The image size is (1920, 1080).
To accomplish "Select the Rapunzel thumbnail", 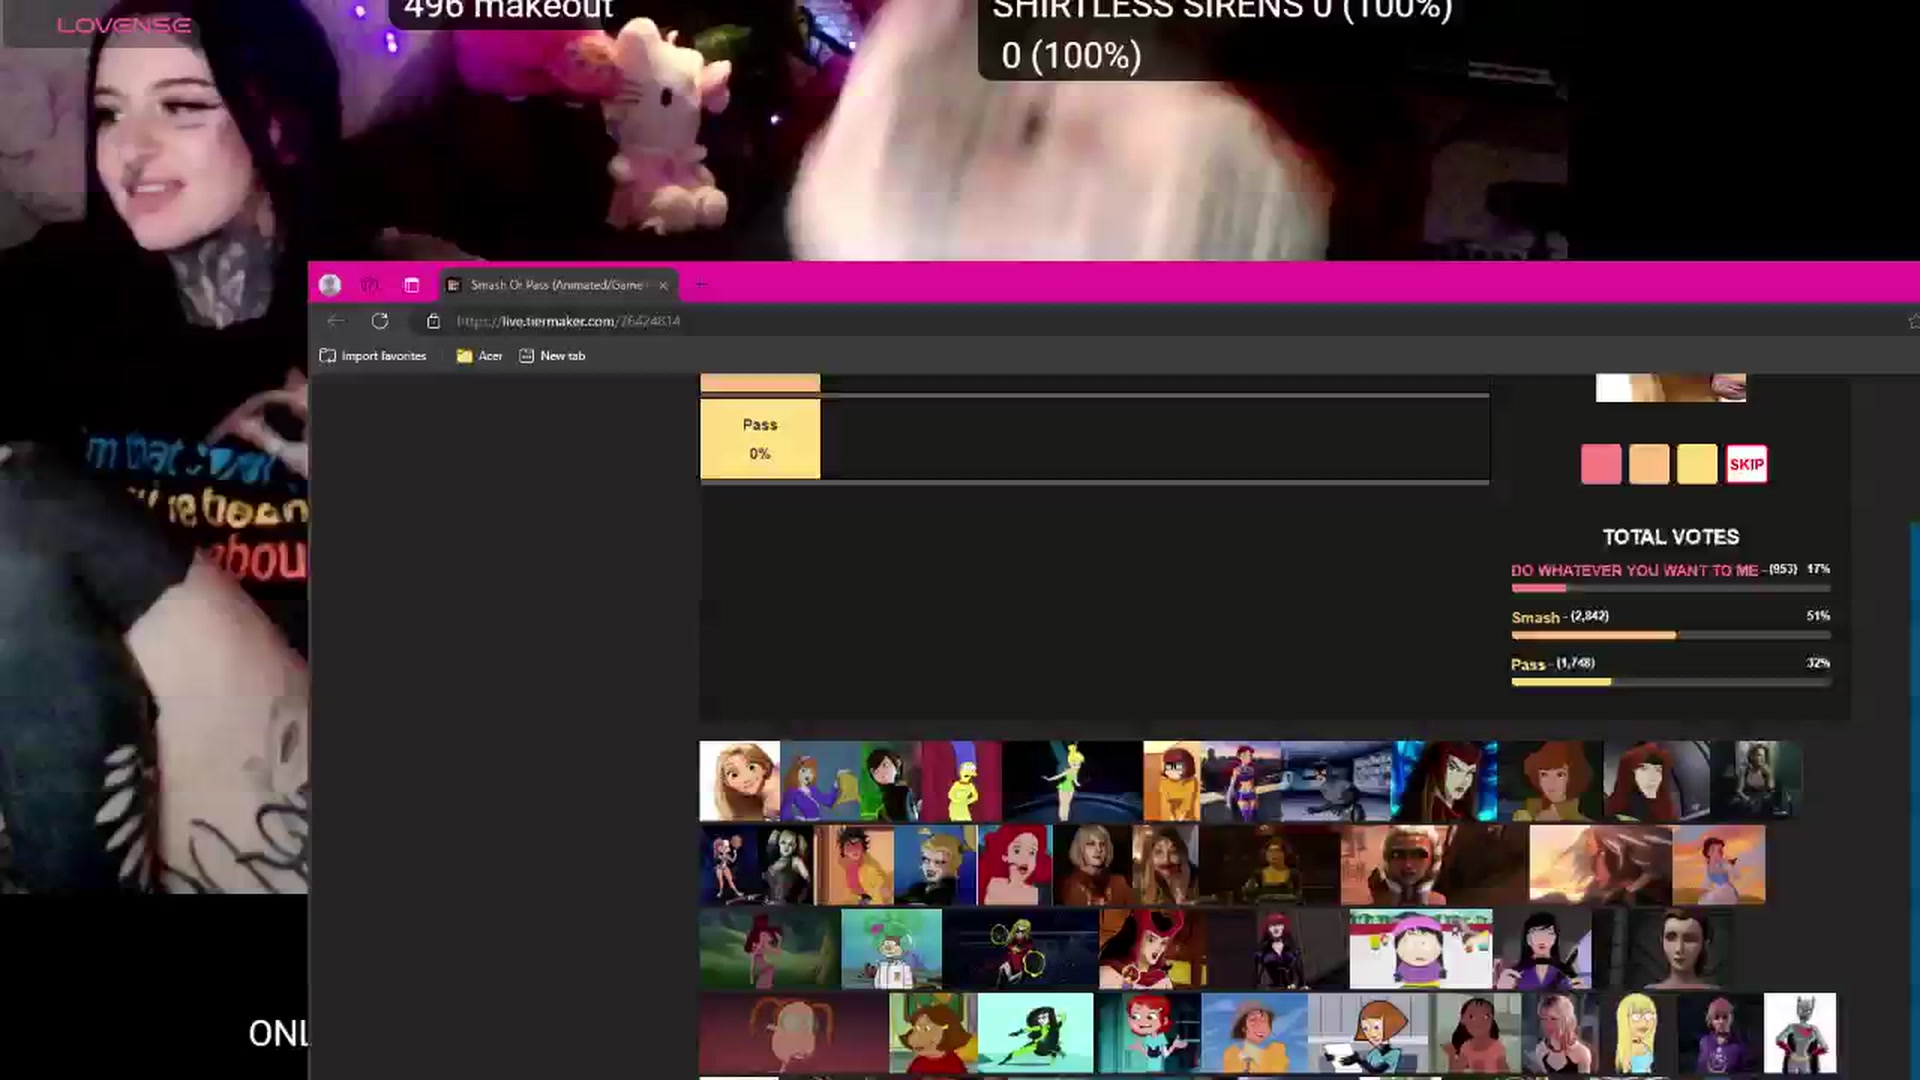I will (739, 781).
